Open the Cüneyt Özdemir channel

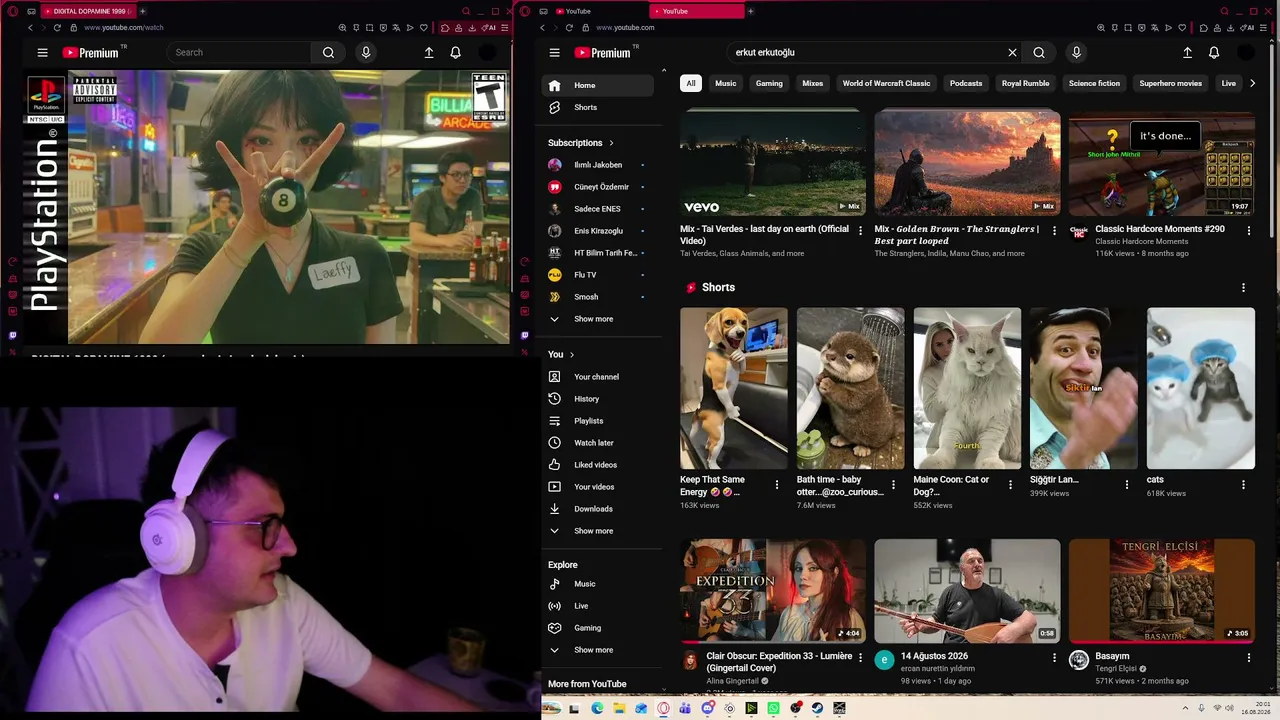point(598,187)
